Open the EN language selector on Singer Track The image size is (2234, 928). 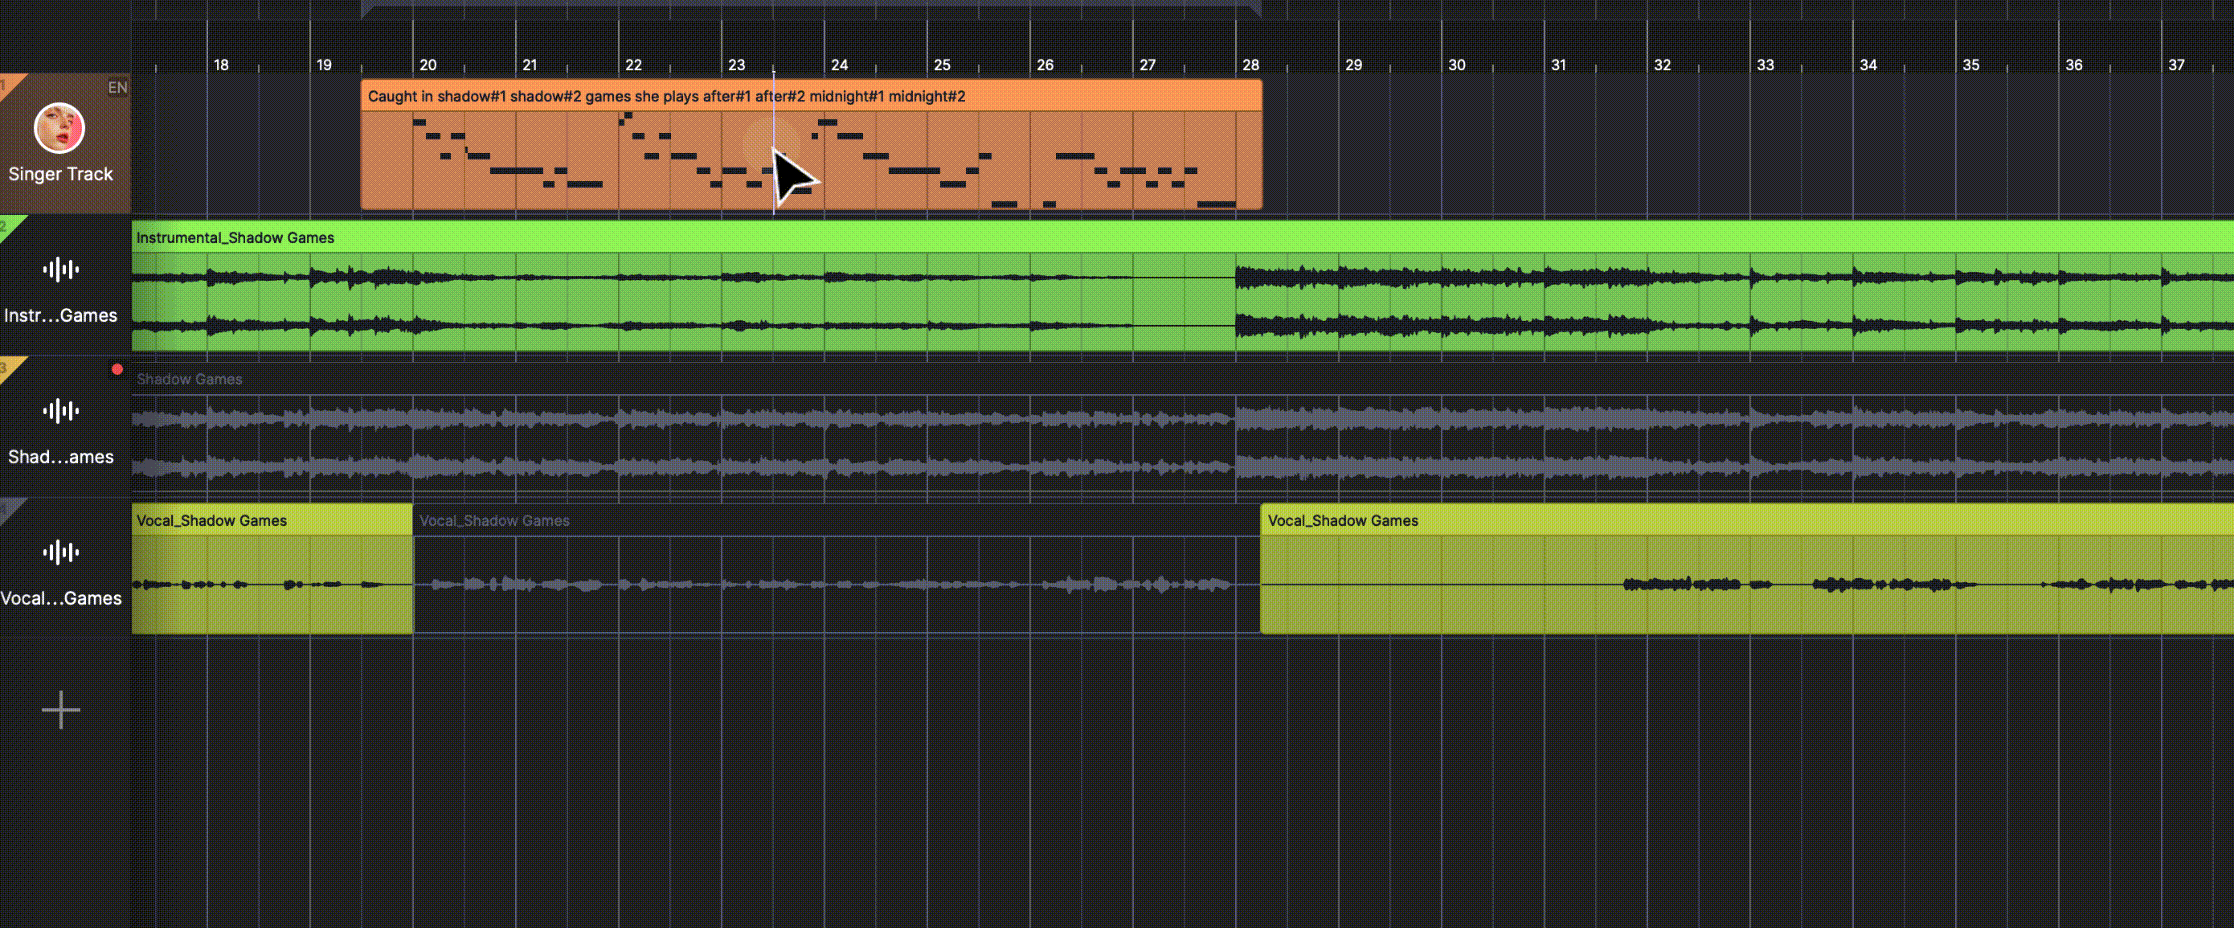117,88
